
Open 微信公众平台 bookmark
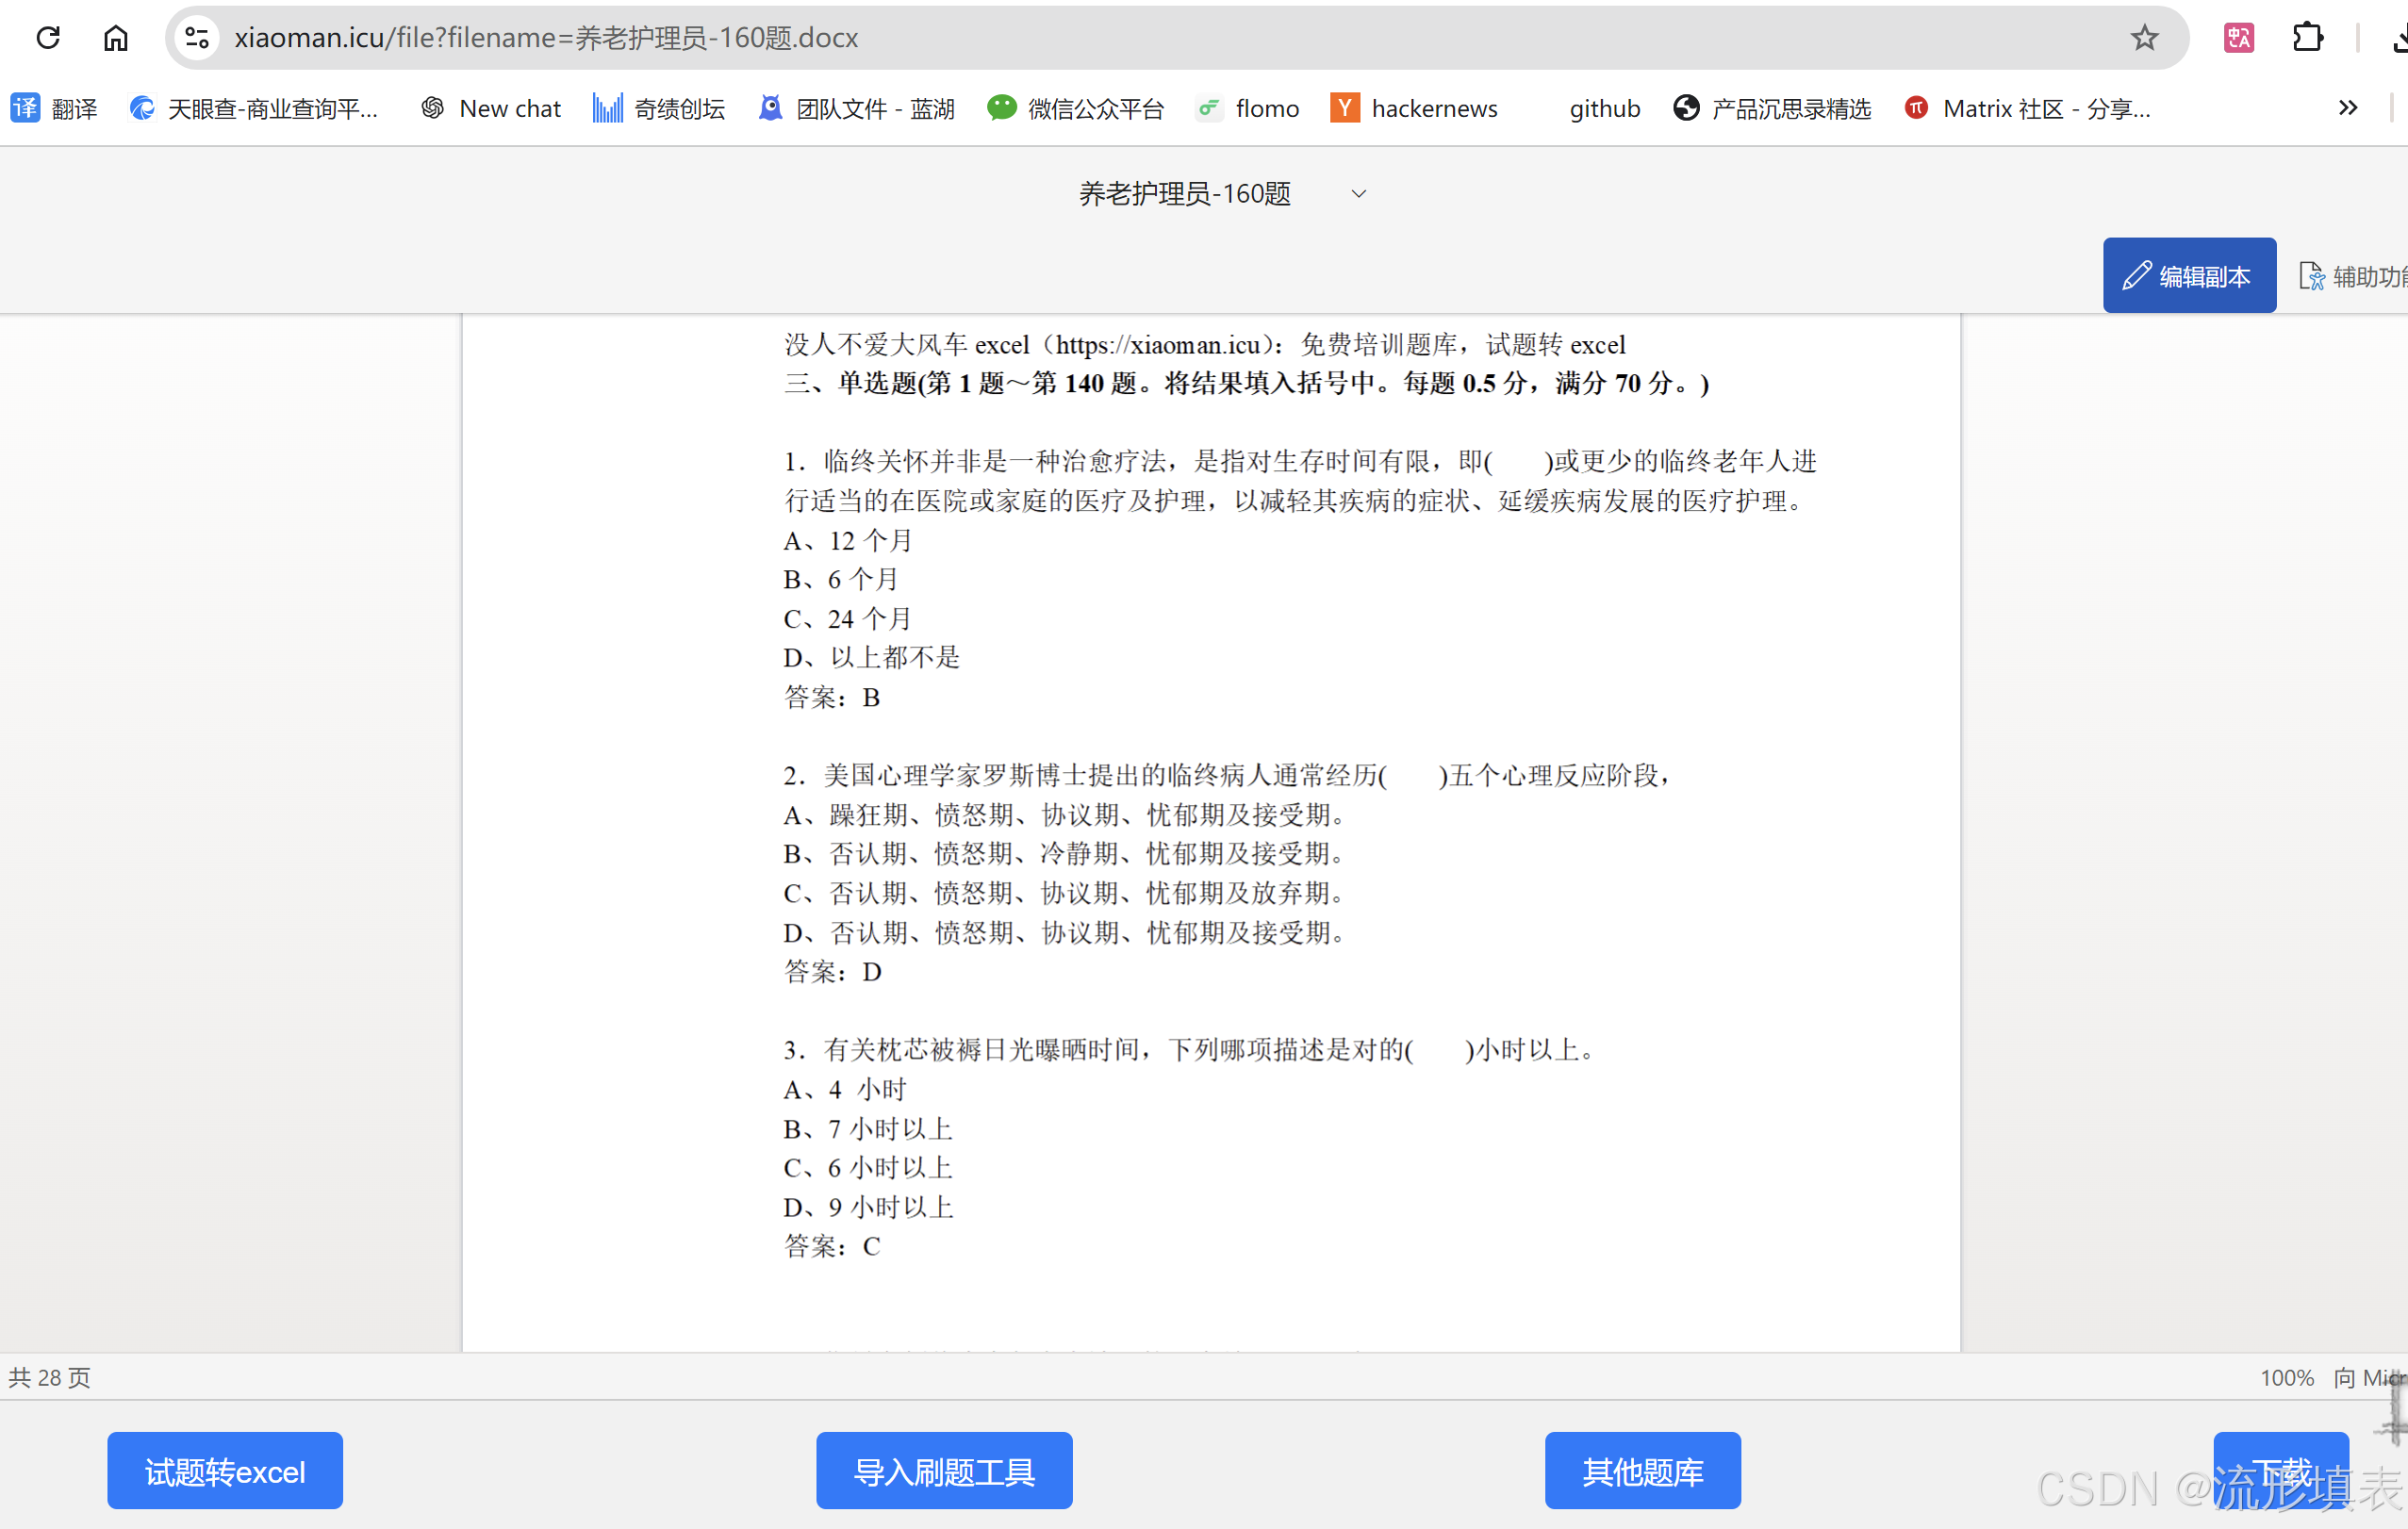pyautogui.click(x=1076, y=108)
